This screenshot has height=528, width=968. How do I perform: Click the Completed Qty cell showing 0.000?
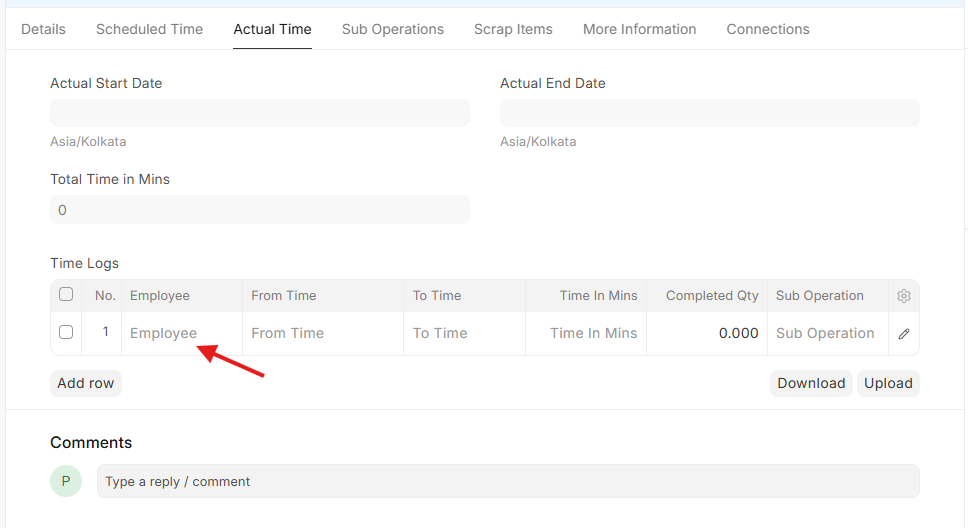point(706,334)
